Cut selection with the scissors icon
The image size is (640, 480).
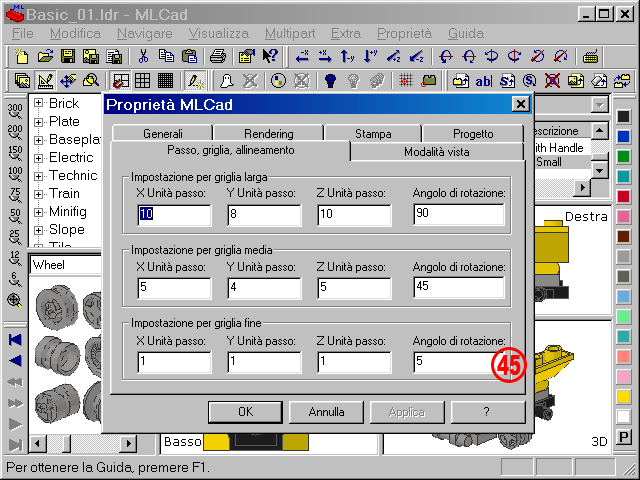tap(143, 56)
